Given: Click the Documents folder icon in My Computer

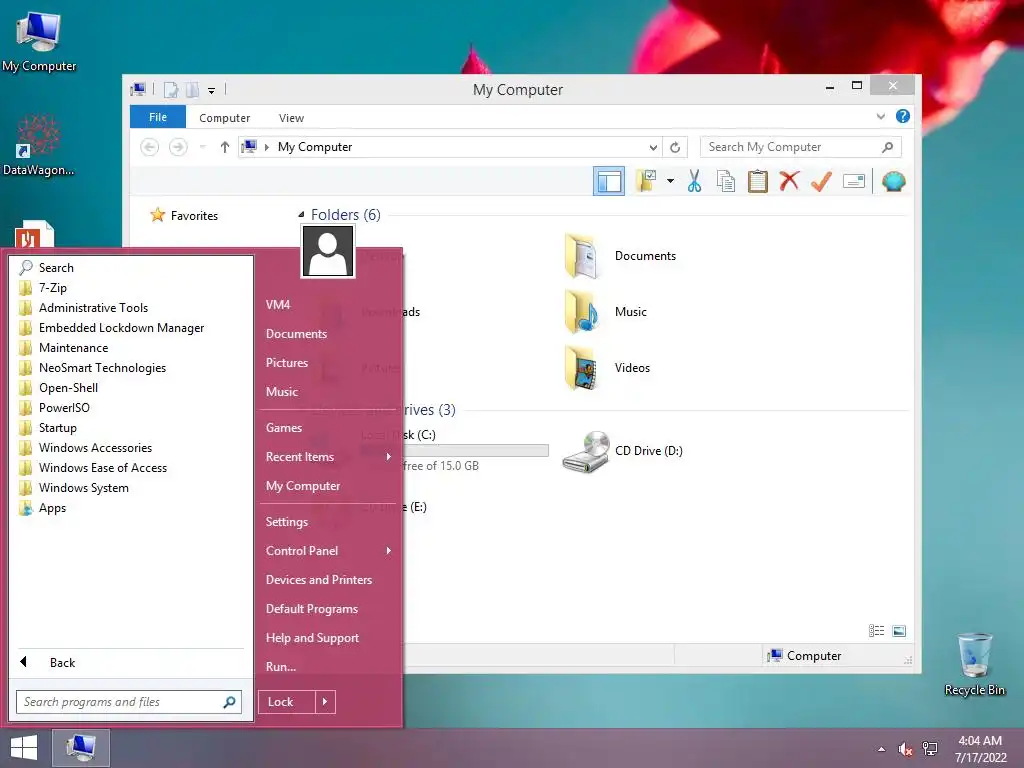Looking at the screenshot, I should (581, 256).
